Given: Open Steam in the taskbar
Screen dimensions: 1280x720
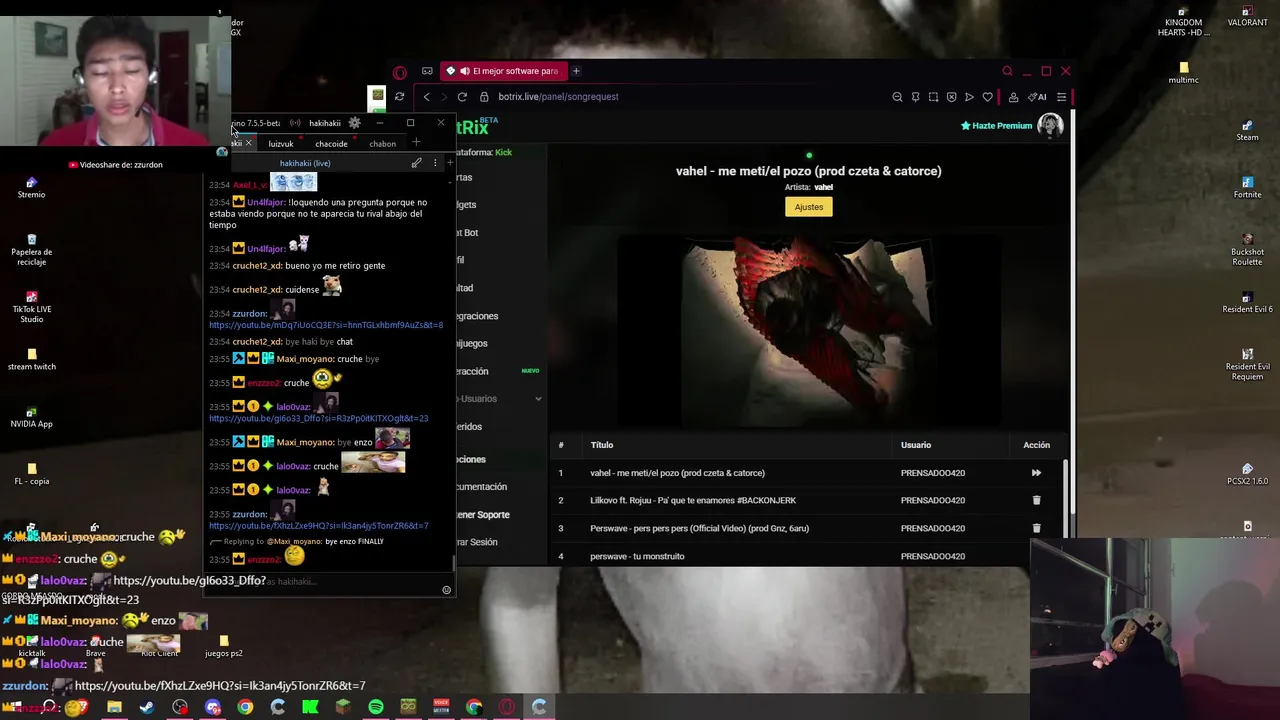Looking at the screenshot, I should coord(147,707).
